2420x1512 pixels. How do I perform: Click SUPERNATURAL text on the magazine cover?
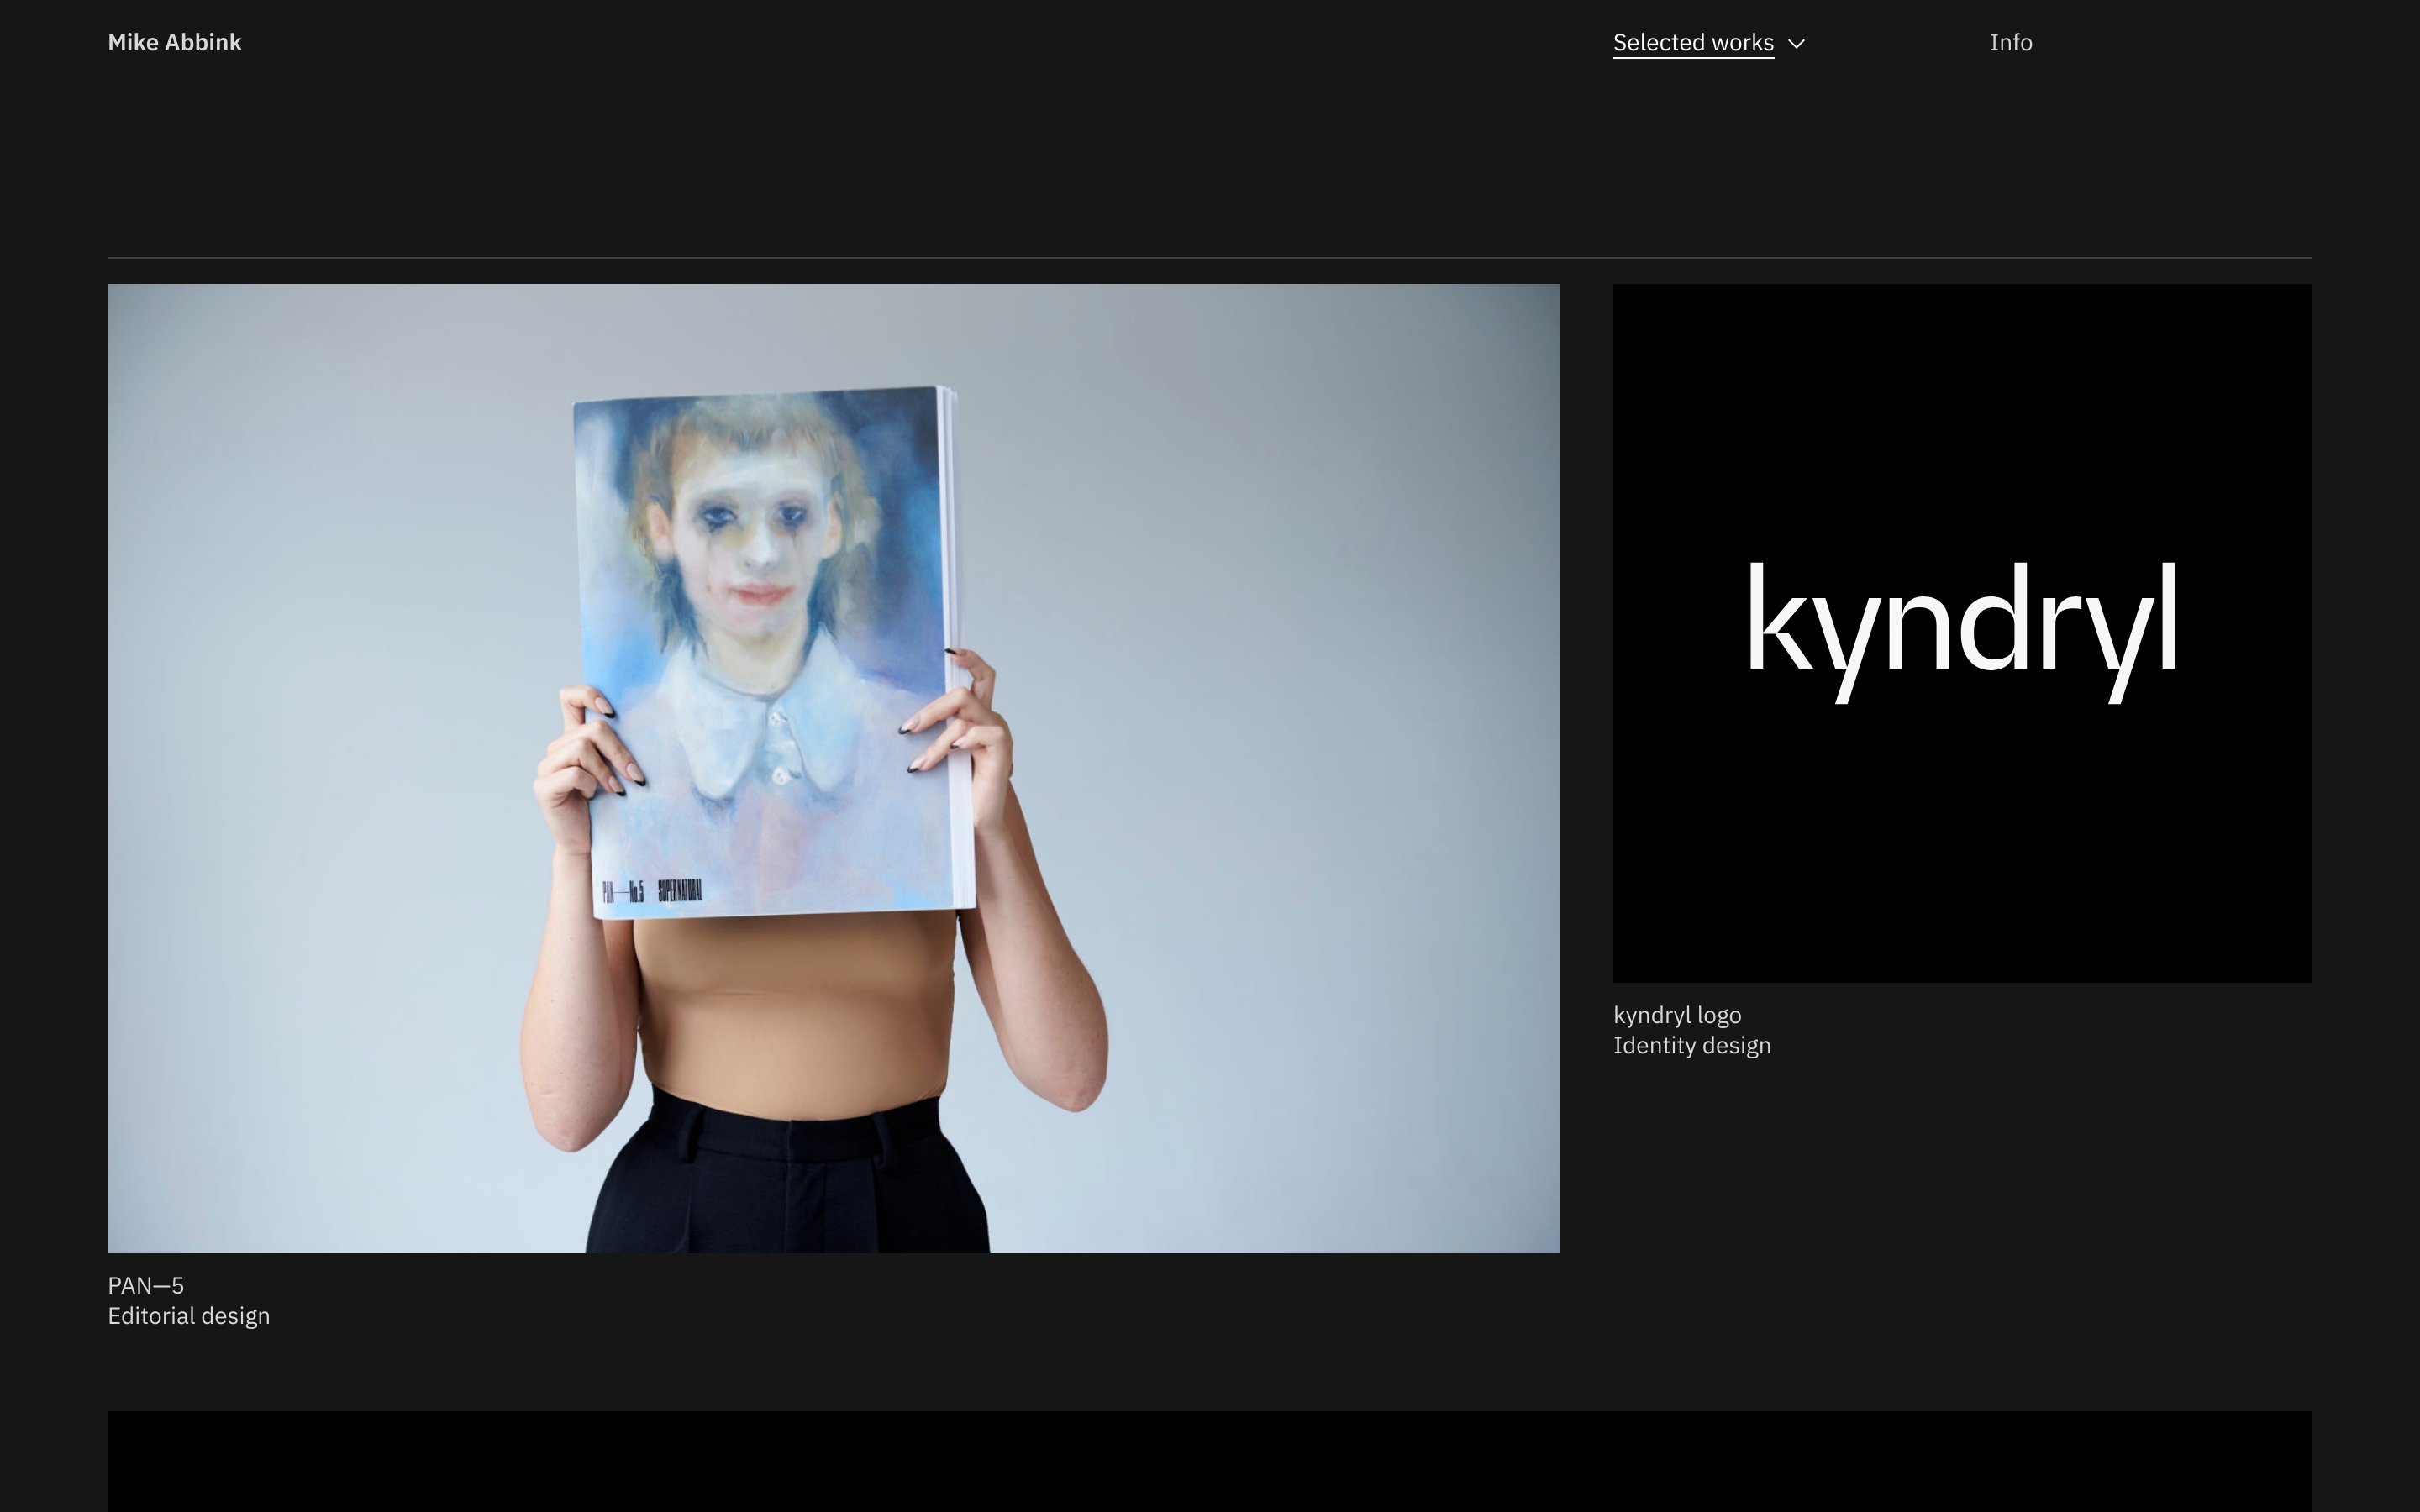(x=680, y=890)
